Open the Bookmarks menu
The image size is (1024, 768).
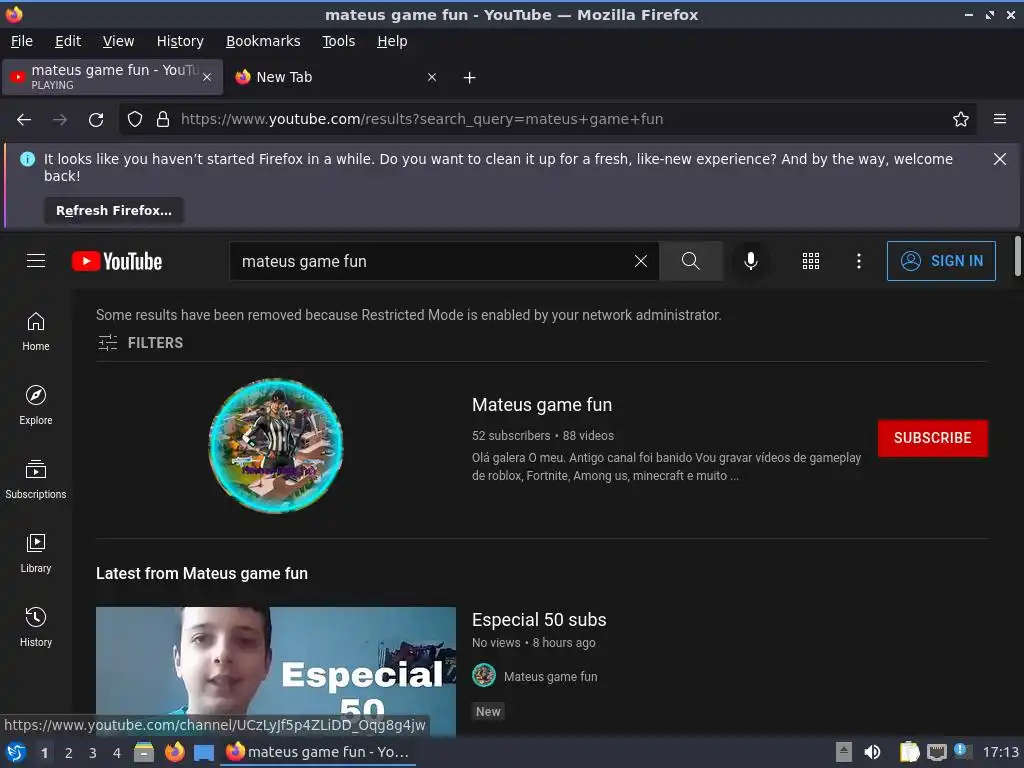[263, 41]
